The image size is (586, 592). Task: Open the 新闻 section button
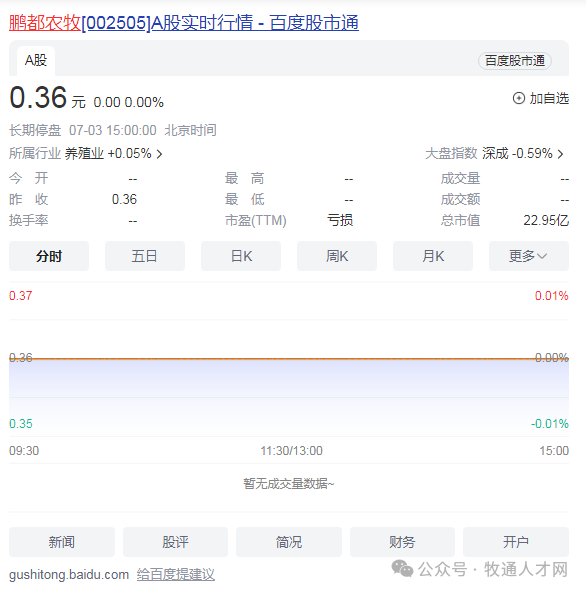(62, 542)
